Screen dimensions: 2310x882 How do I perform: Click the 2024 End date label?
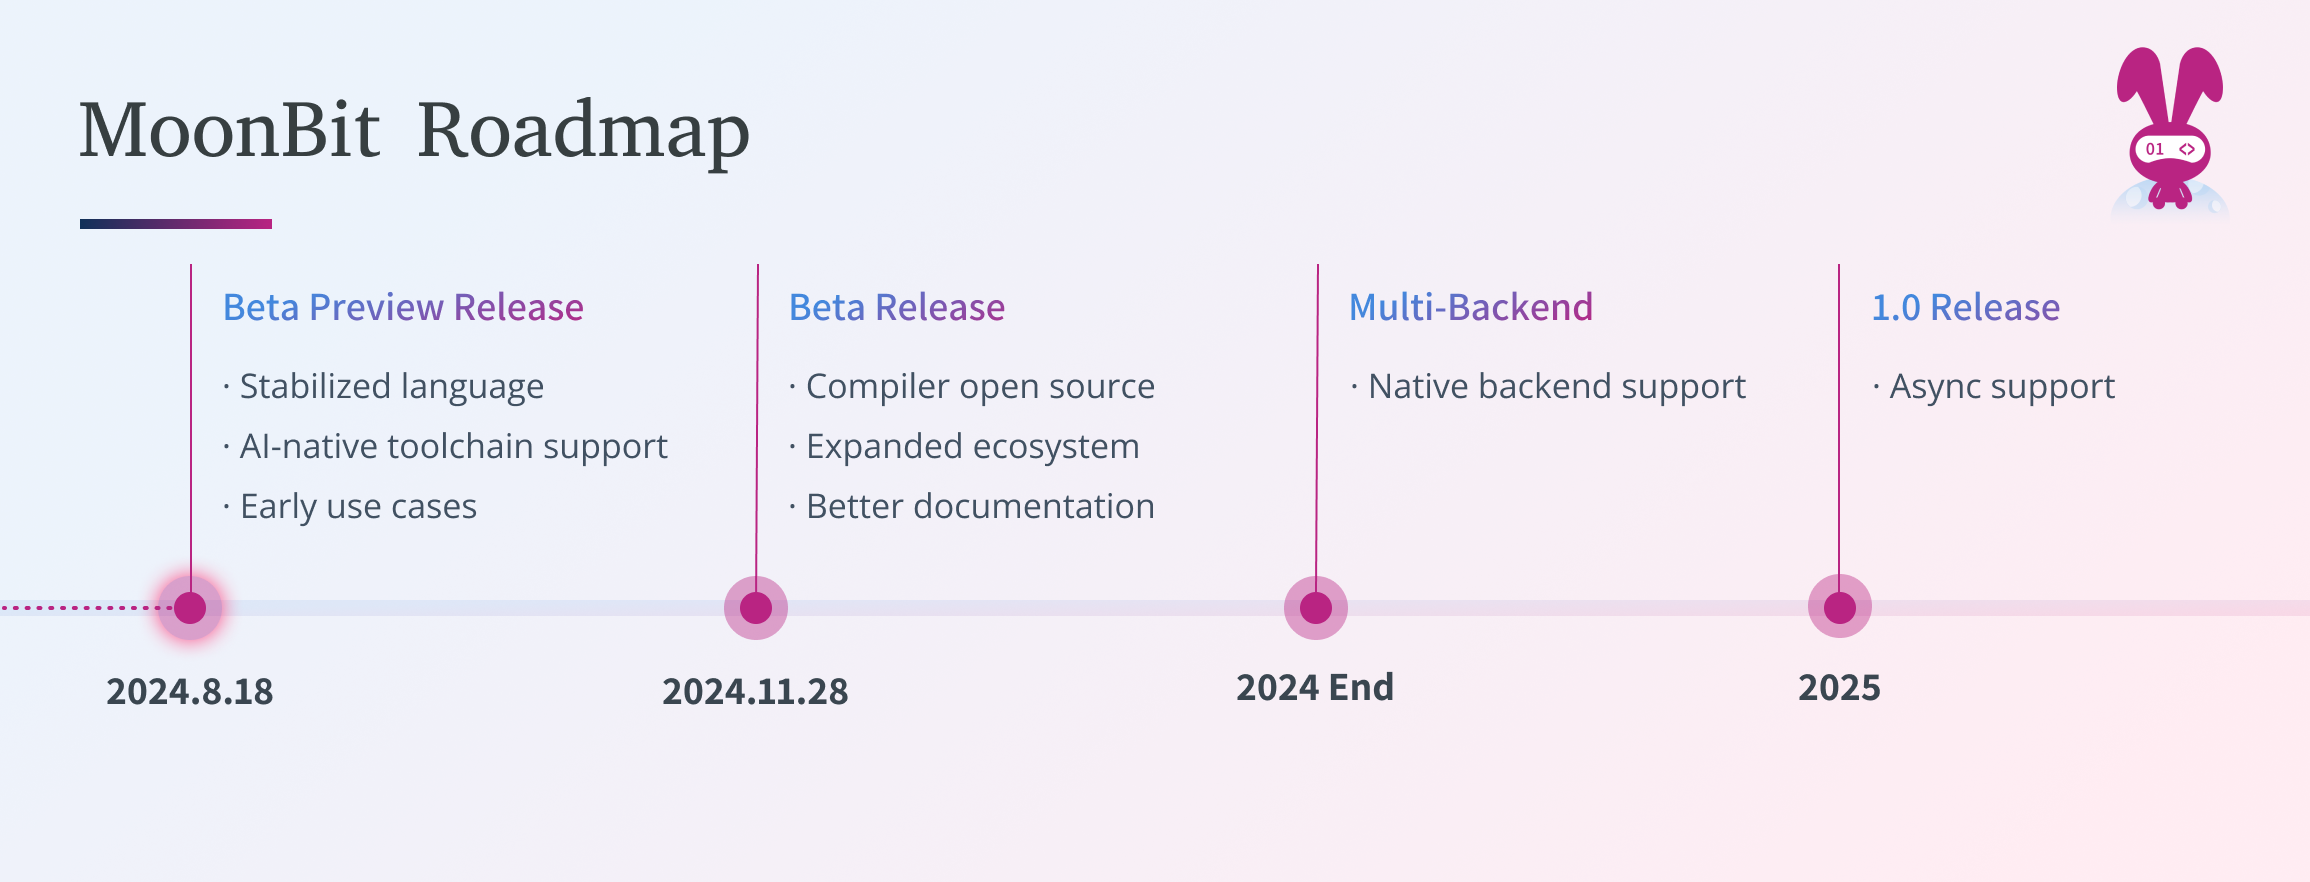point(1315,688)
